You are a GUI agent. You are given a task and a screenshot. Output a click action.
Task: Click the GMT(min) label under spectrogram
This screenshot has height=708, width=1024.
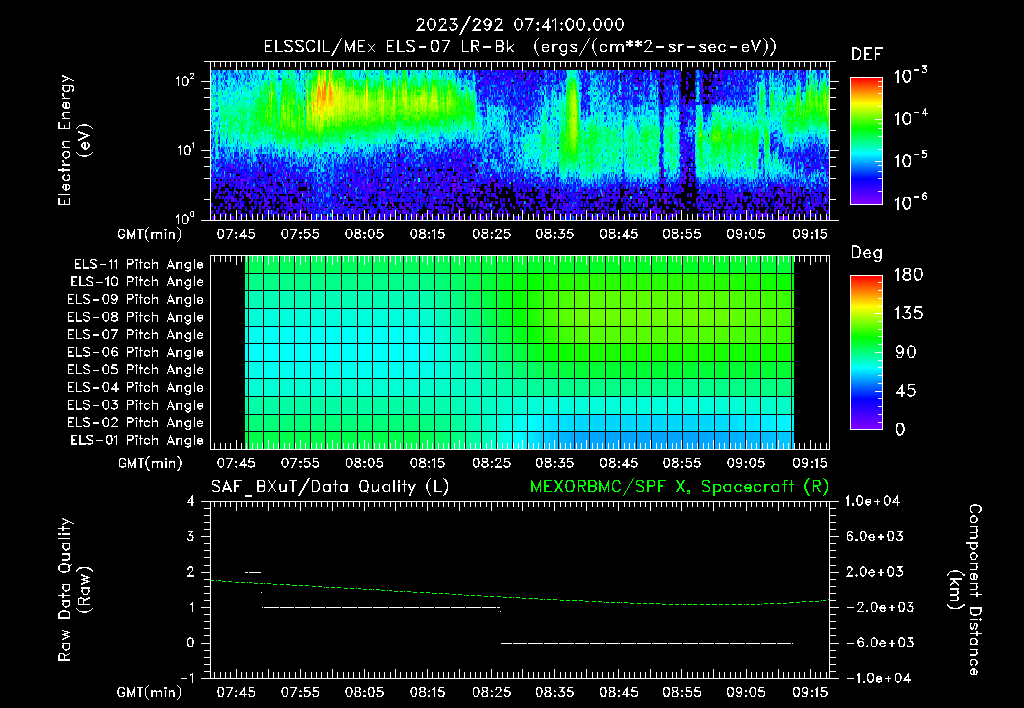click(x=150, y=234)
